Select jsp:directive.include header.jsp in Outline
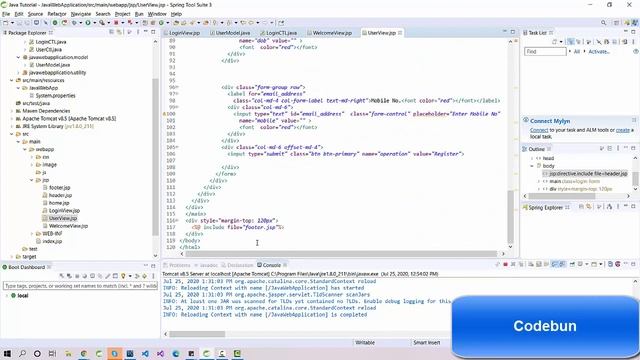The image size is (640, 360). (x=585, y=173)
